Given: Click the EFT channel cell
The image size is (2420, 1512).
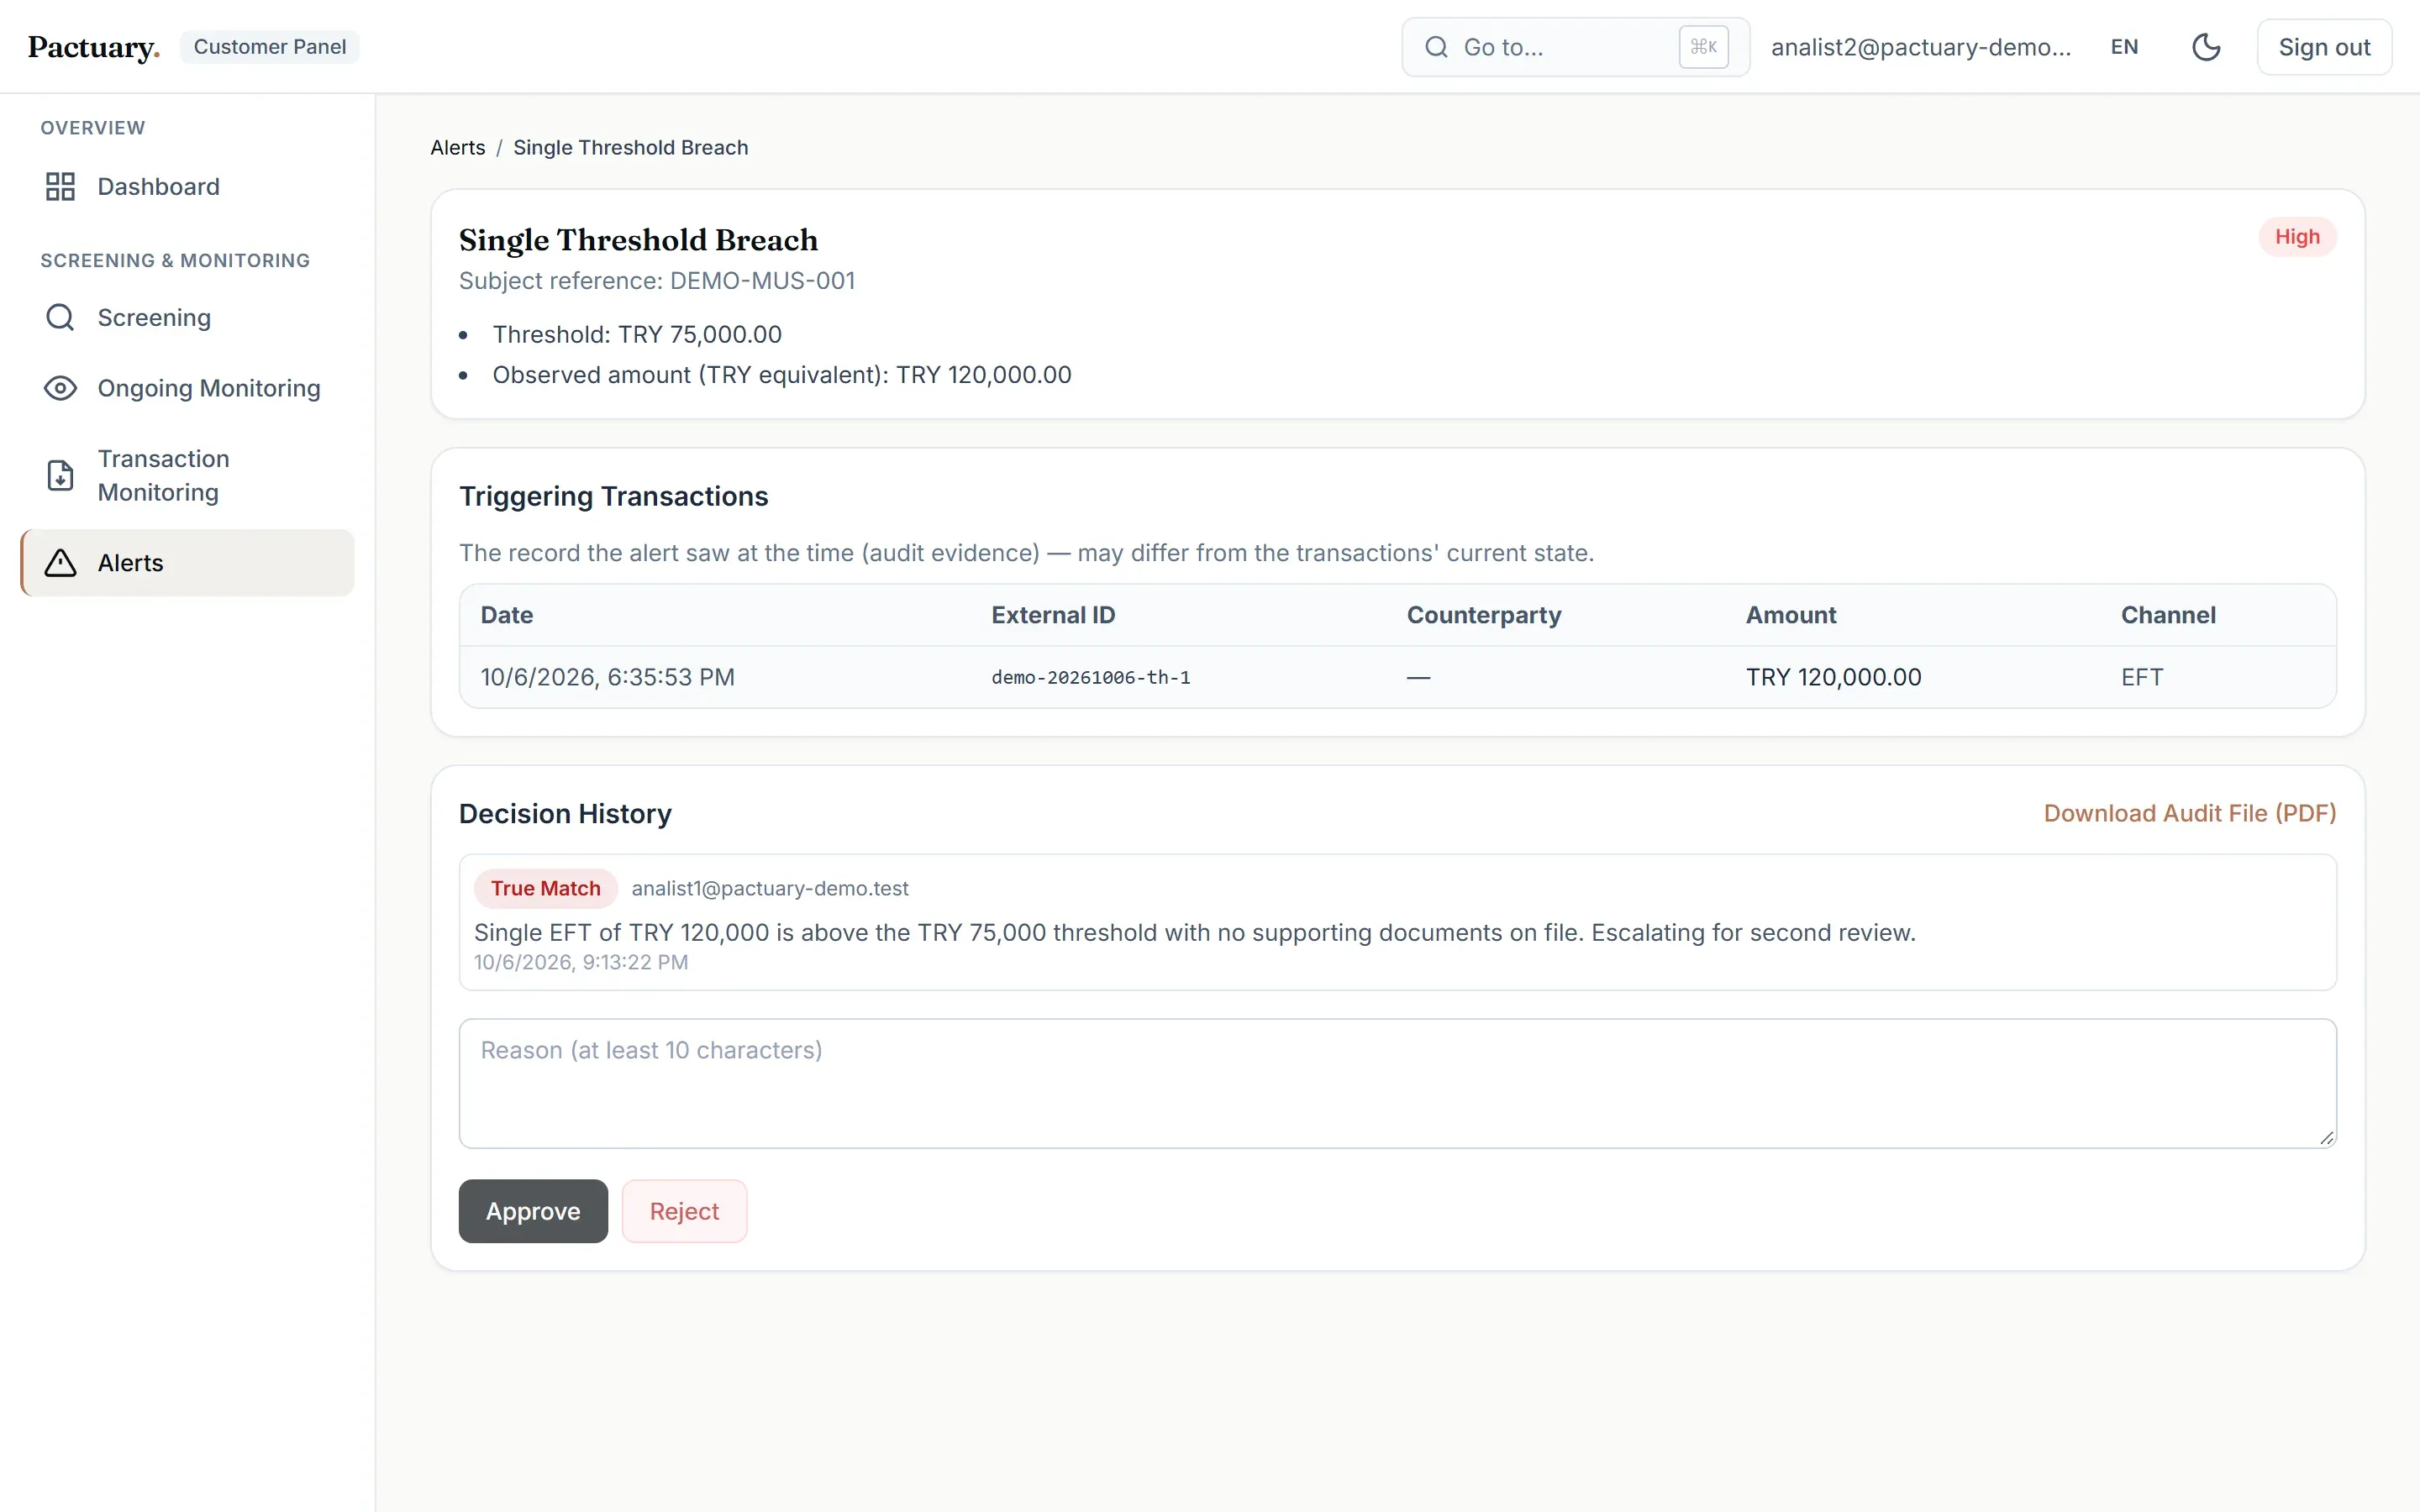Looking at the screenshot, I should point(2142,677).
